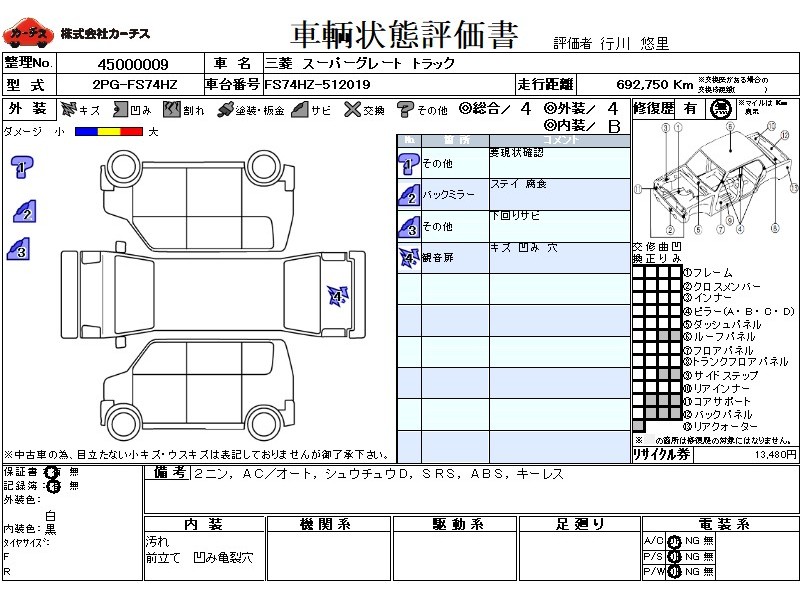Click the ◎内装 interior score B
Screen dimensions: 800x600
coord(614,126)
